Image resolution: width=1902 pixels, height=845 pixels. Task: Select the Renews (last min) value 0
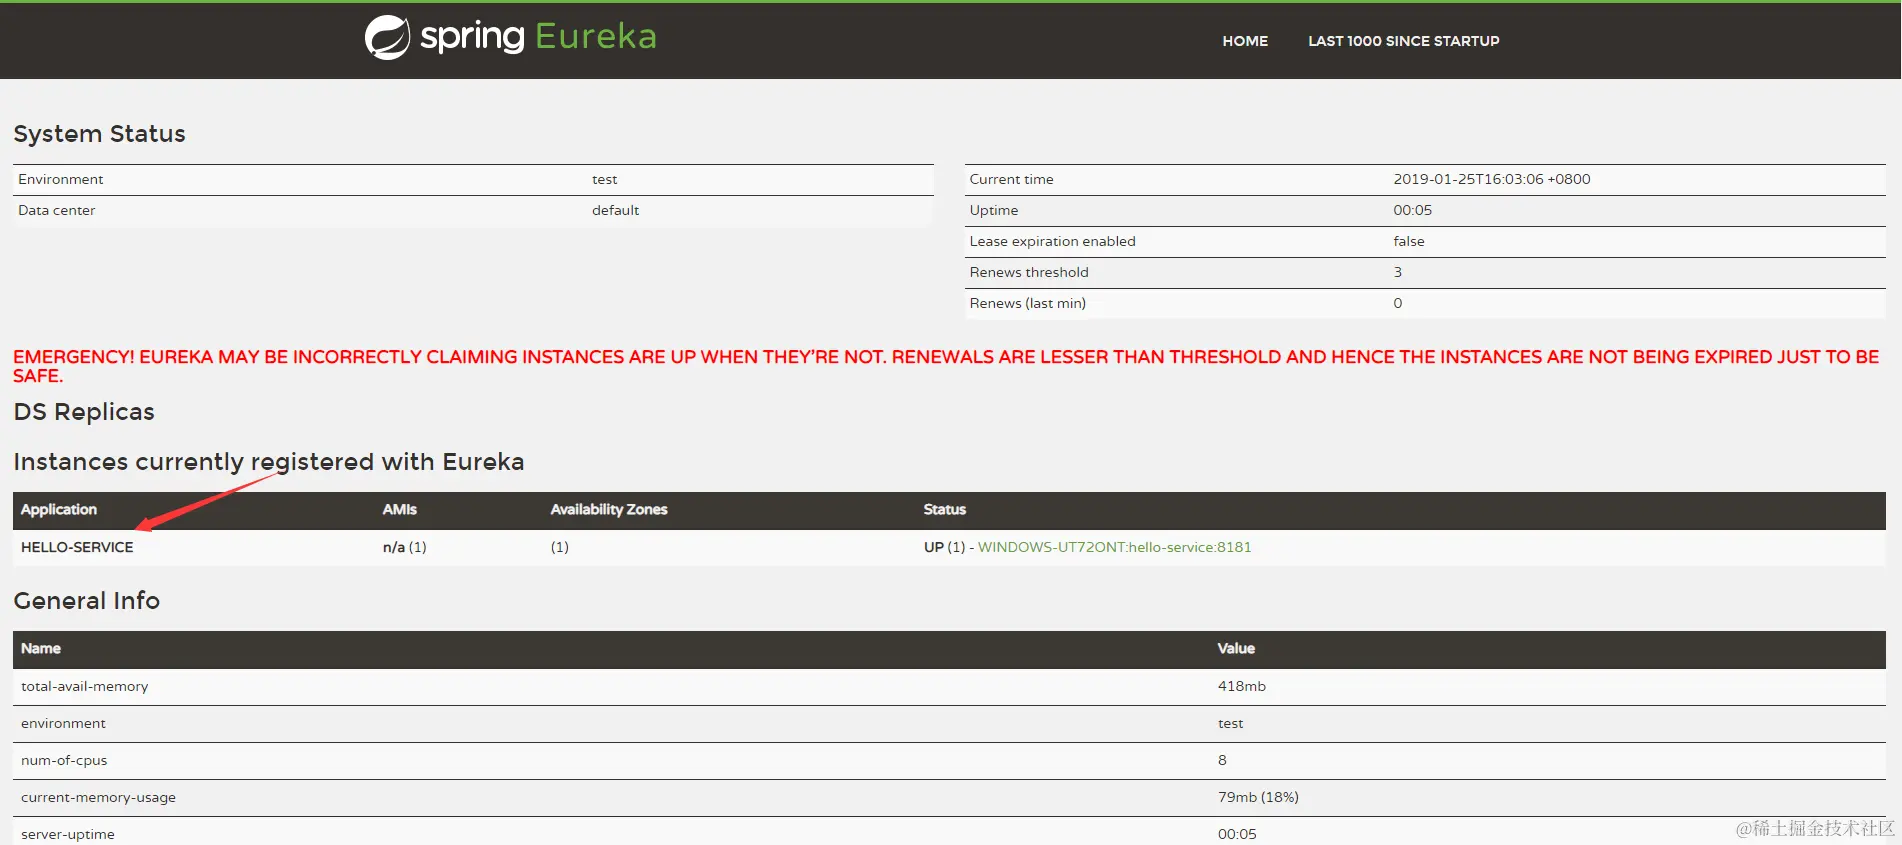pyautogui.click(x=1397, y=303)
